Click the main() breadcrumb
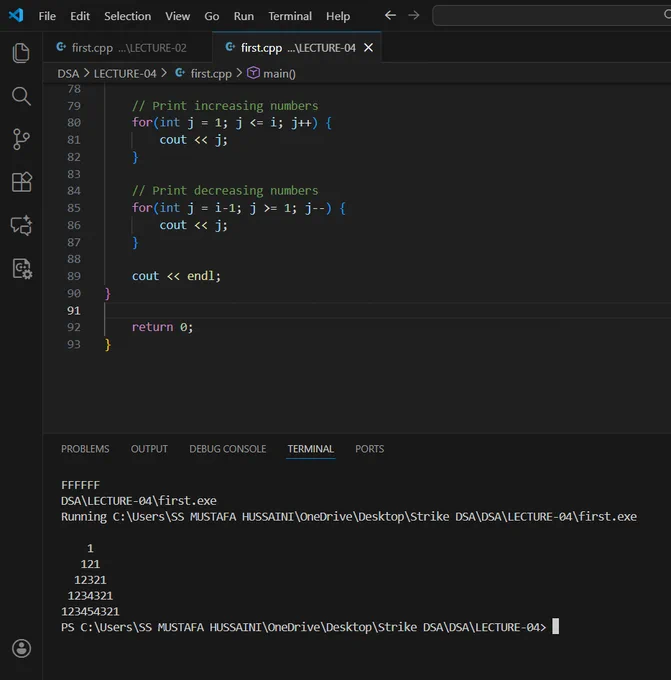The height and width of the screenshot is (680, 671). pos(279,74)
